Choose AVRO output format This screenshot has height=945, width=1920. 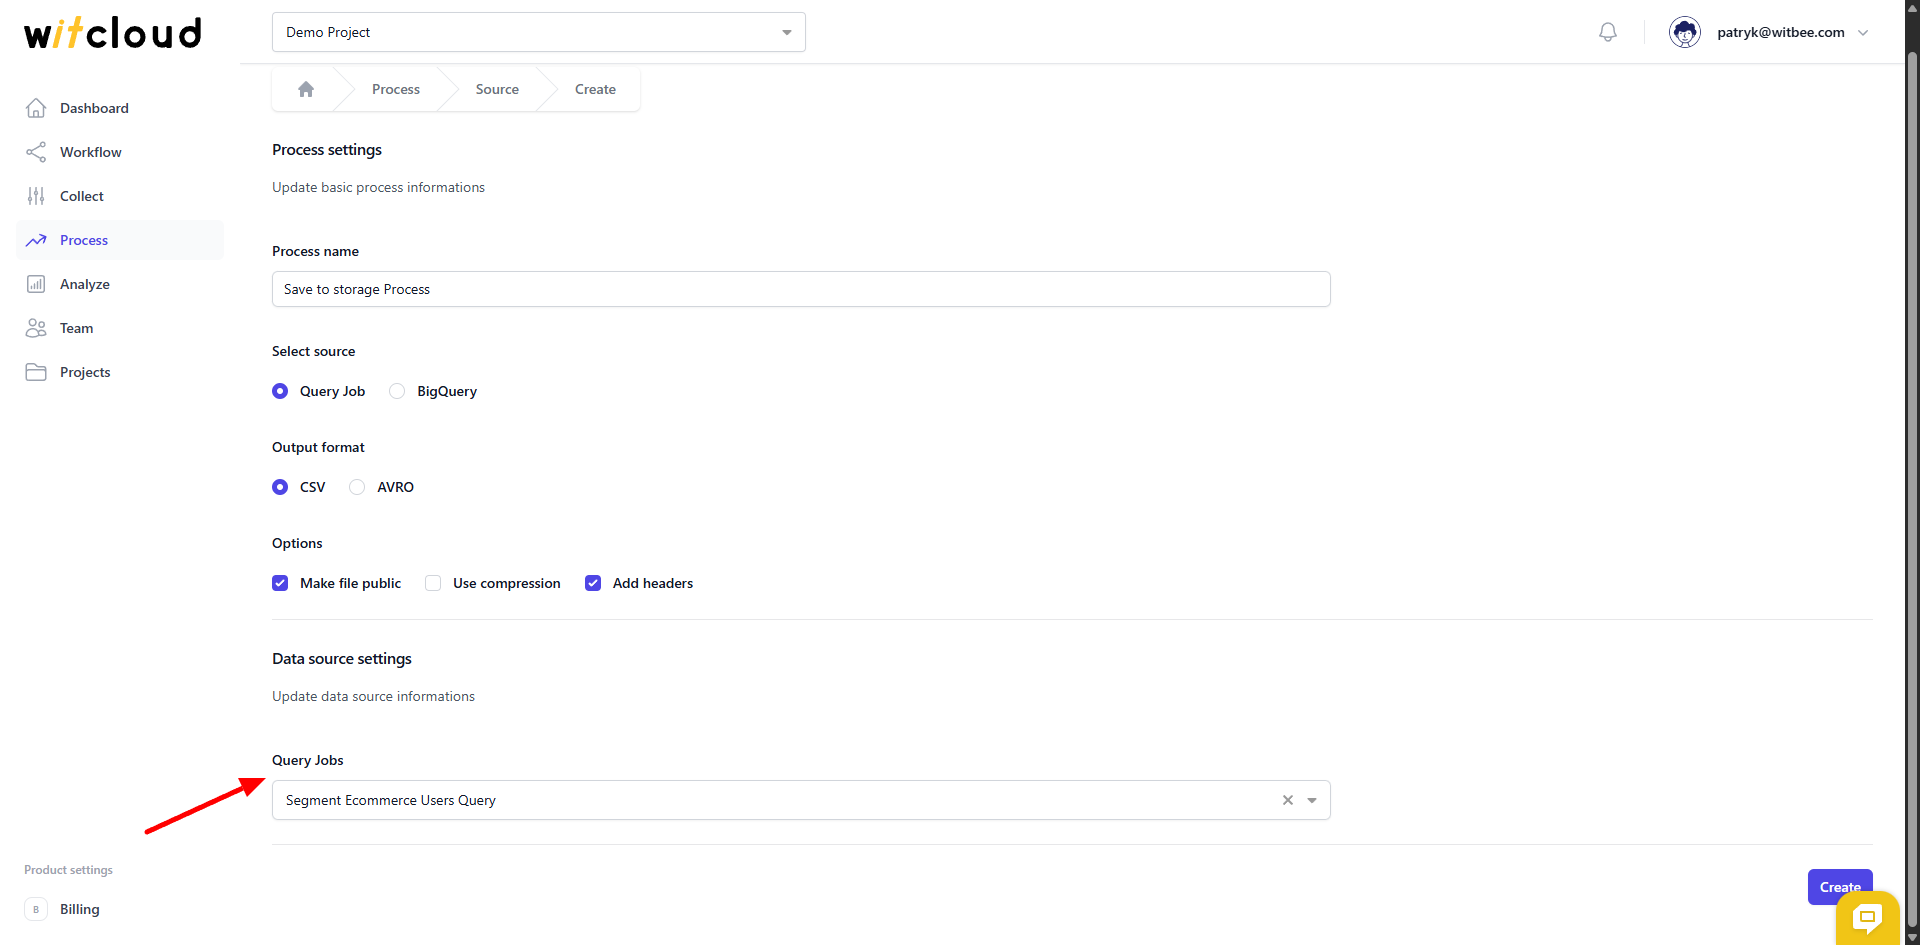pos(357,487)
